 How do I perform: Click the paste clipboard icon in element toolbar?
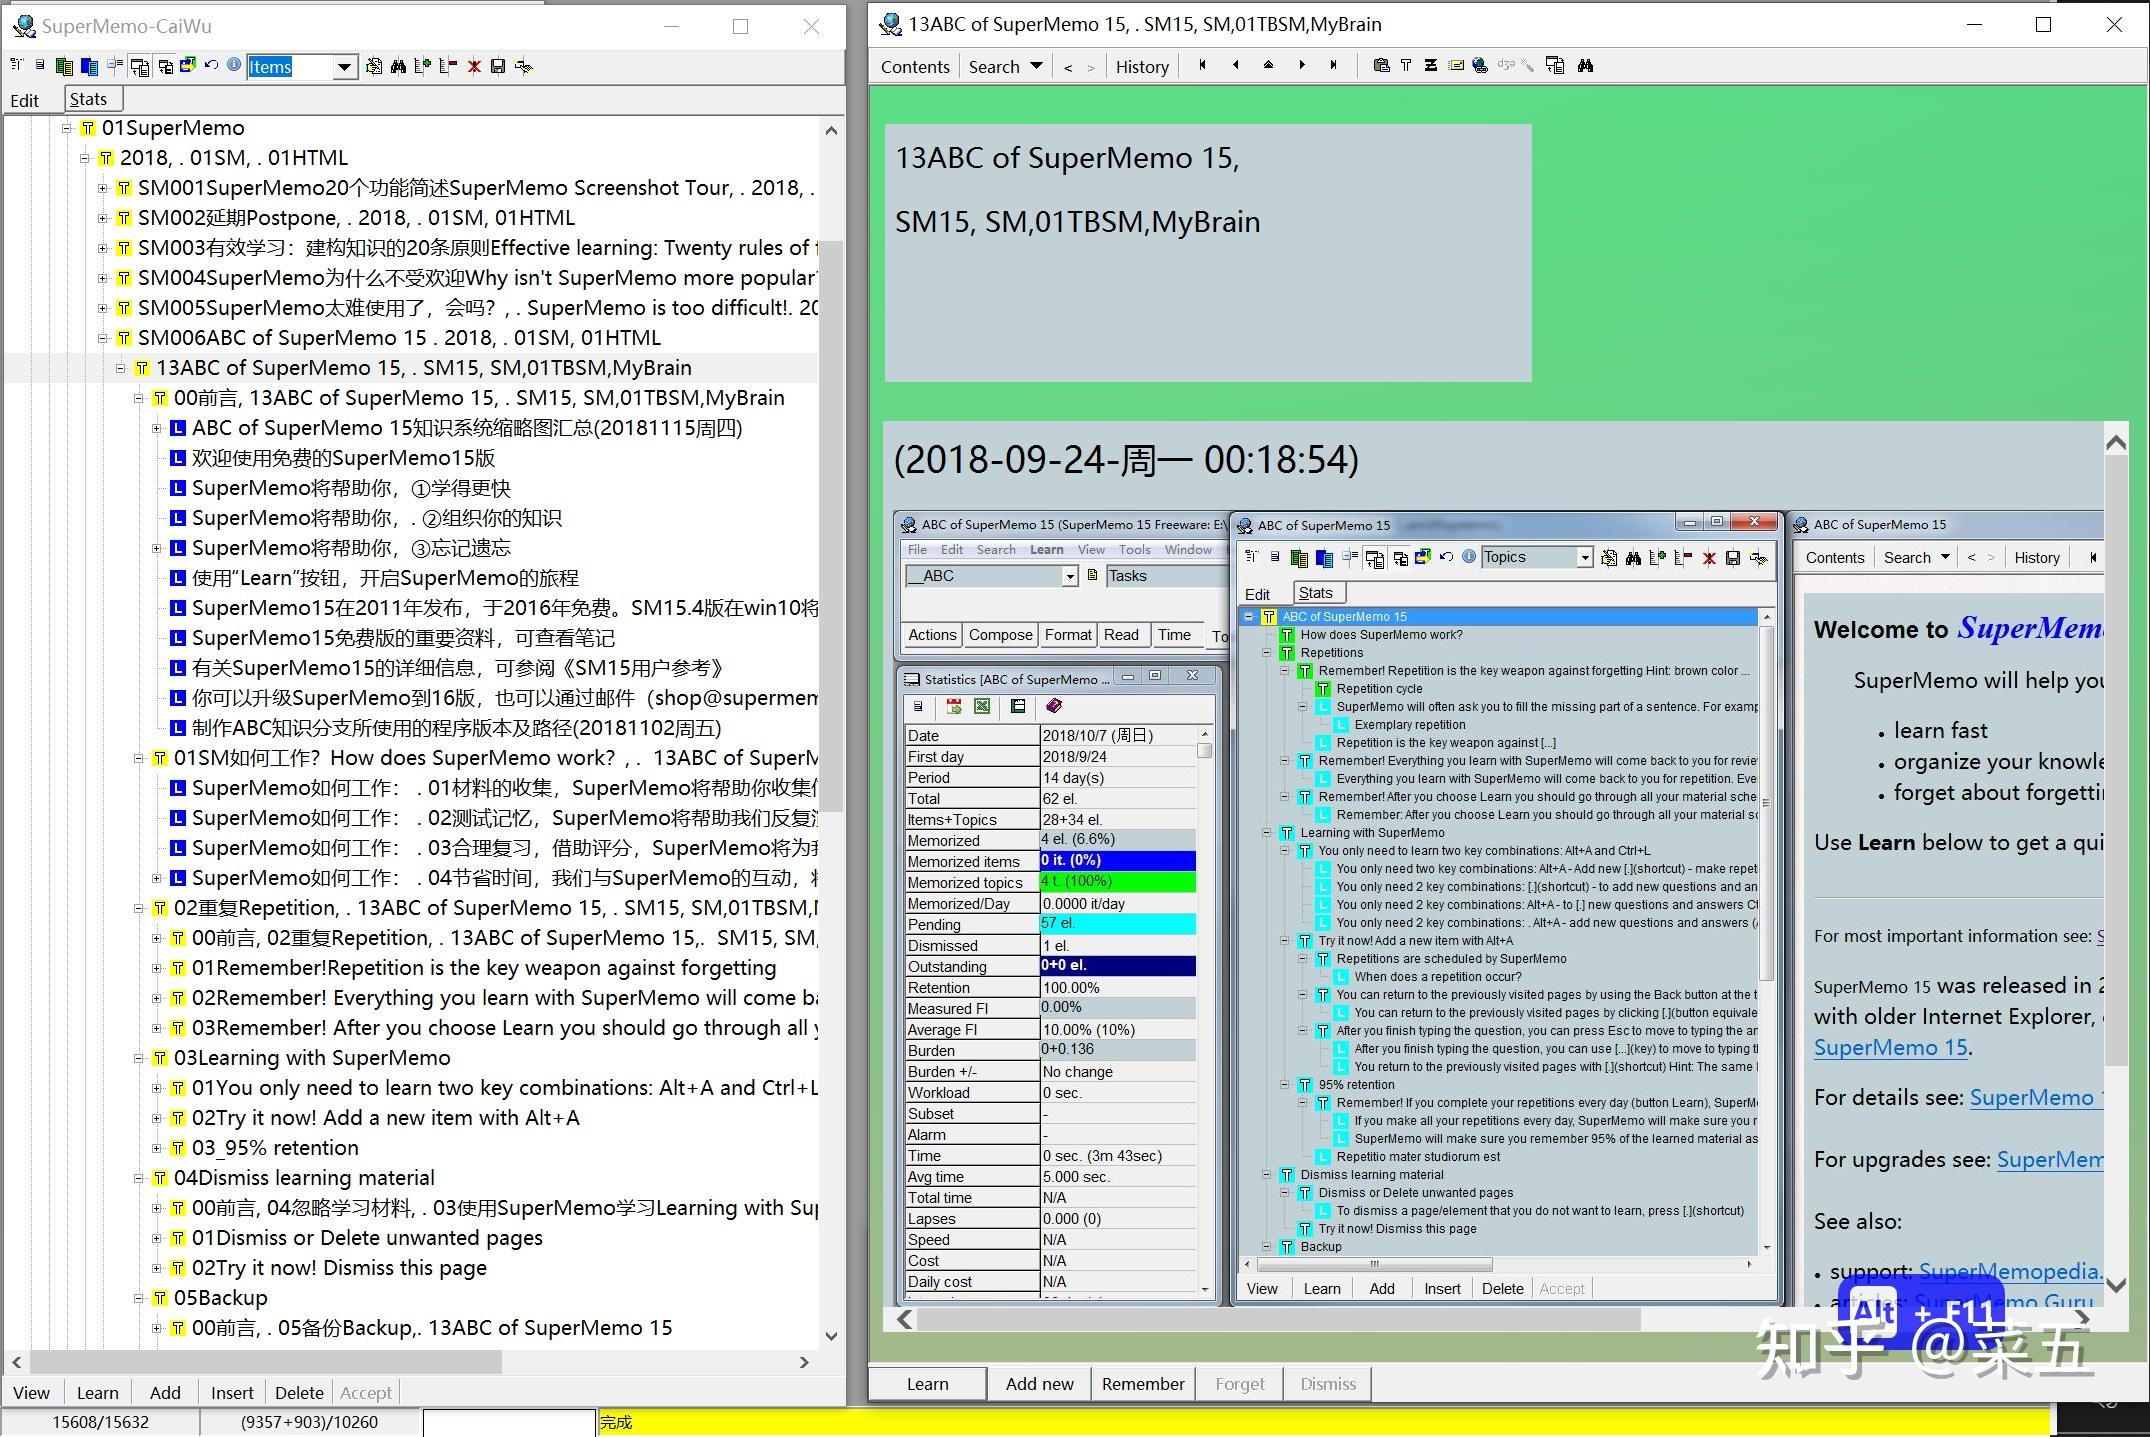[x=1381, y=66]
